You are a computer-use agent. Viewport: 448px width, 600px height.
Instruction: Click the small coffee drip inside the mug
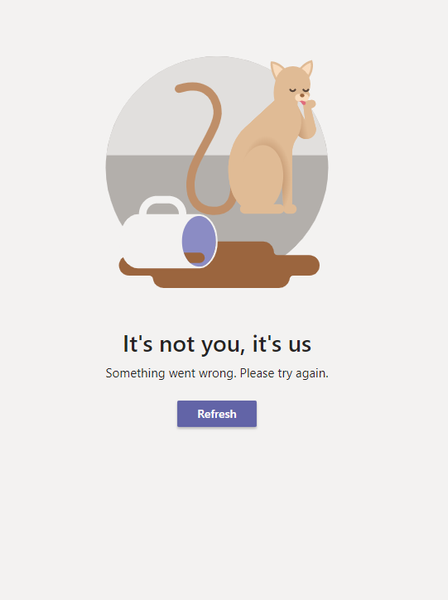pyautogui.click(x=194, y=258)
